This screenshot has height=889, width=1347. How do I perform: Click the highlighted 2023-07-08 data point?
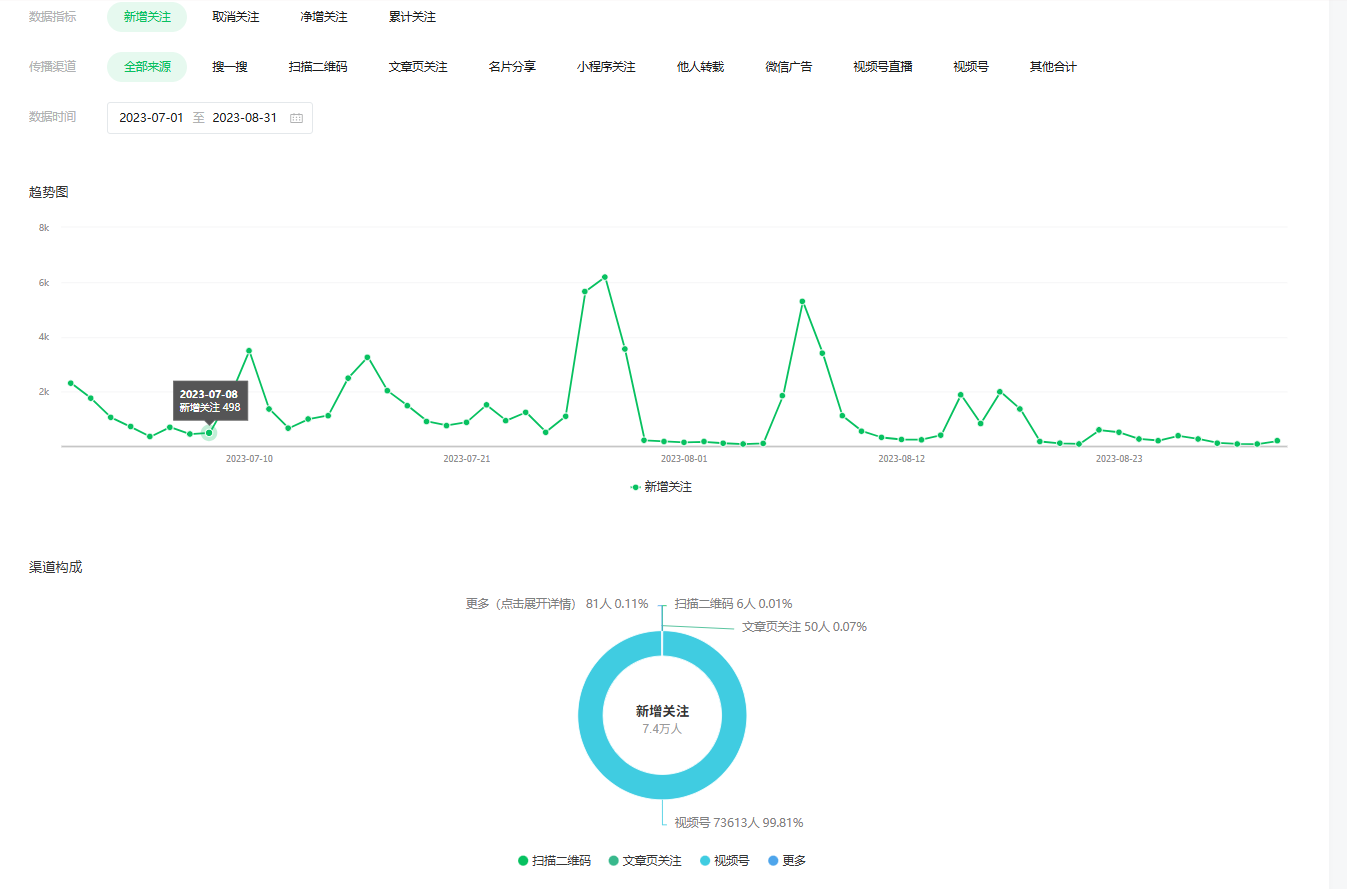pos(209,433)
